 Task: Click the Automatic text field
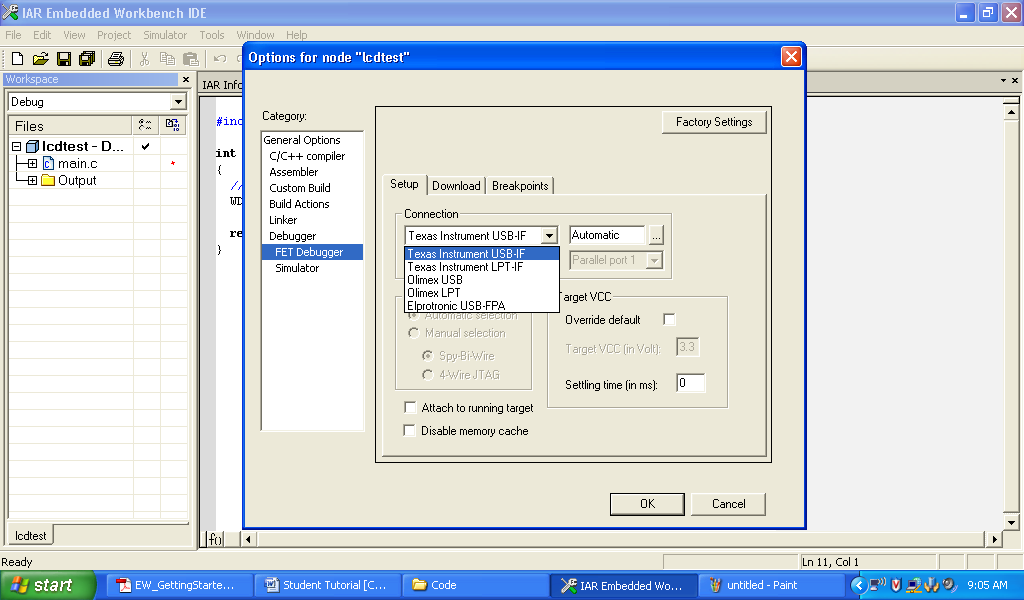(607, 235)
